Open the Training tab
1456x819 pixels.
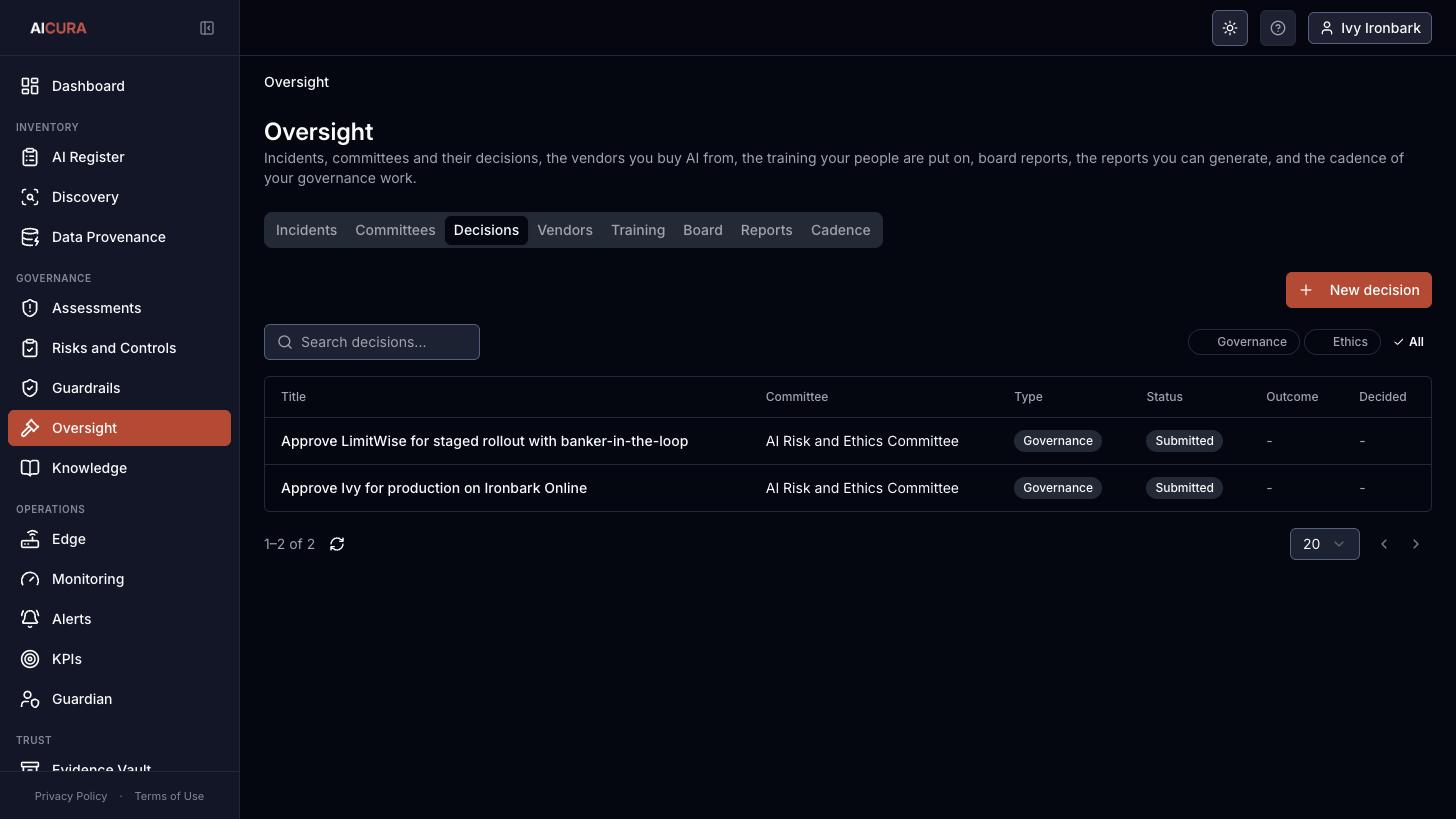click(638, 230)
